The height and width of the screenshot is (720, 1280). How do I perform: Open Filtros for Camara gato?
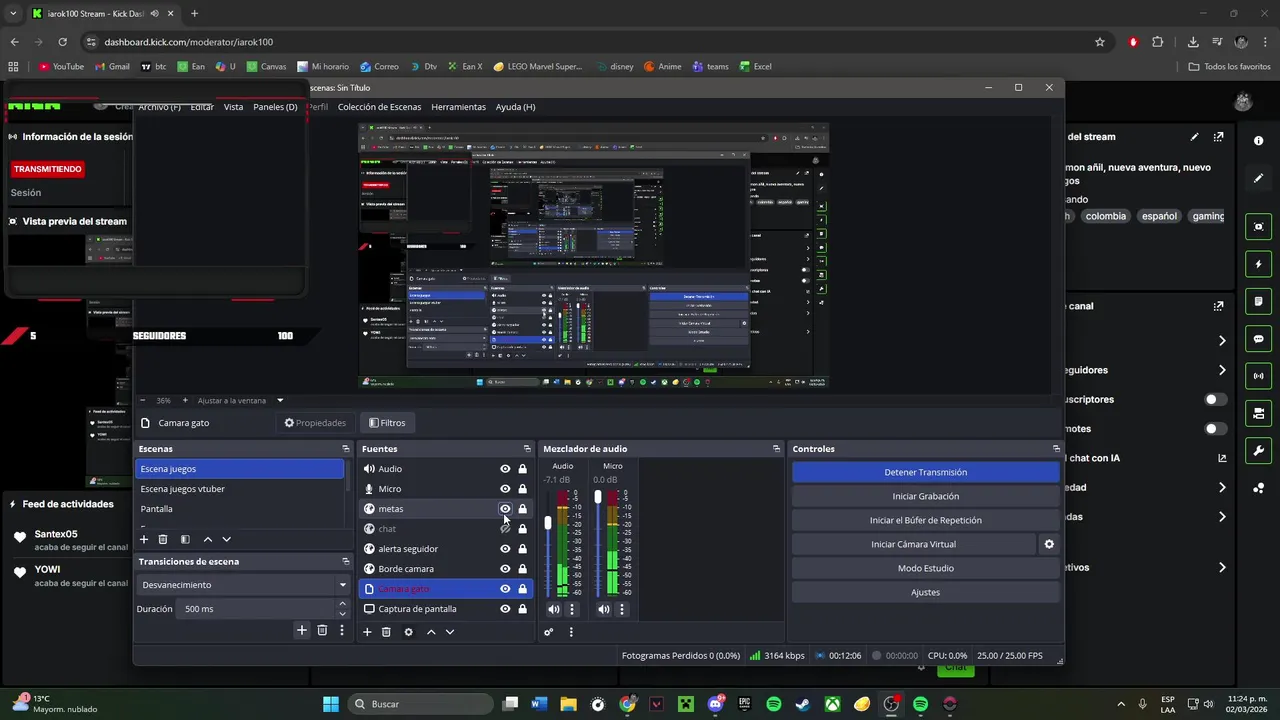pyautogui.click(x=387, y=423)
